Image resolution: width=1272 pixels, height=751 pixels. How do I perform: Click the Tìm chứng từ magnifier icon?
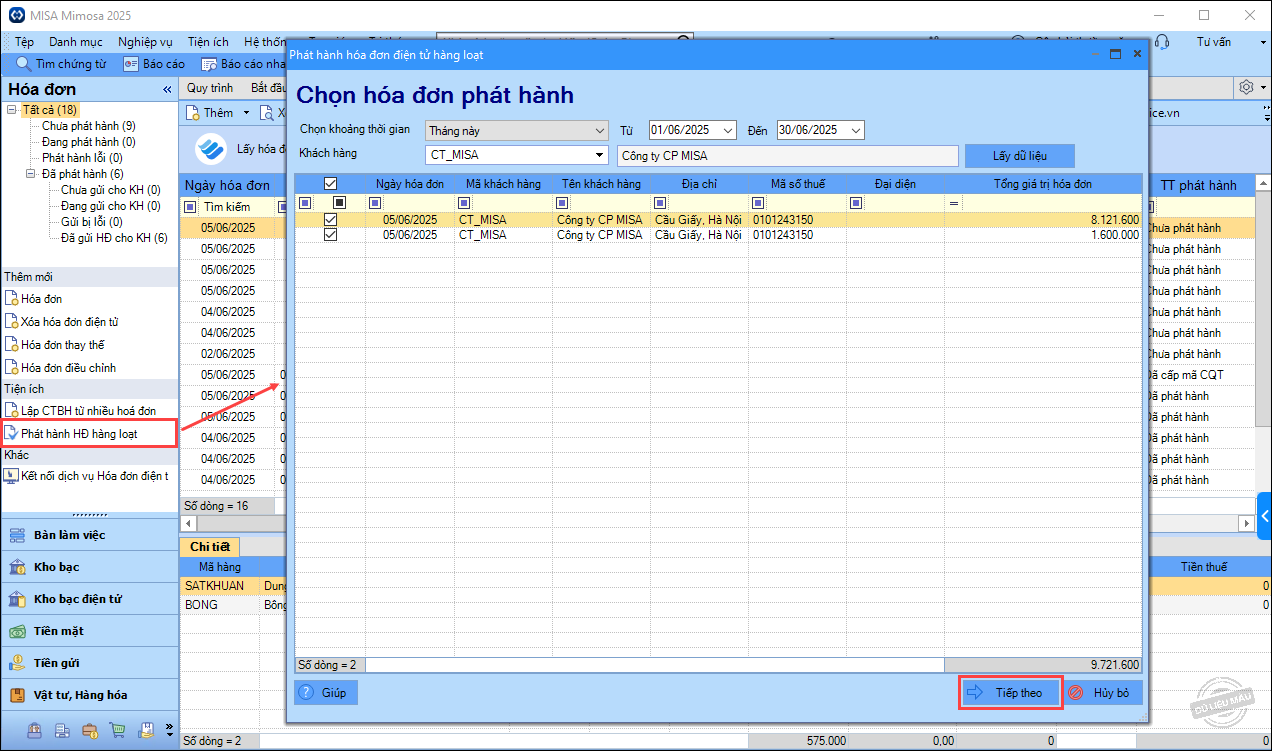pos(24,64)
